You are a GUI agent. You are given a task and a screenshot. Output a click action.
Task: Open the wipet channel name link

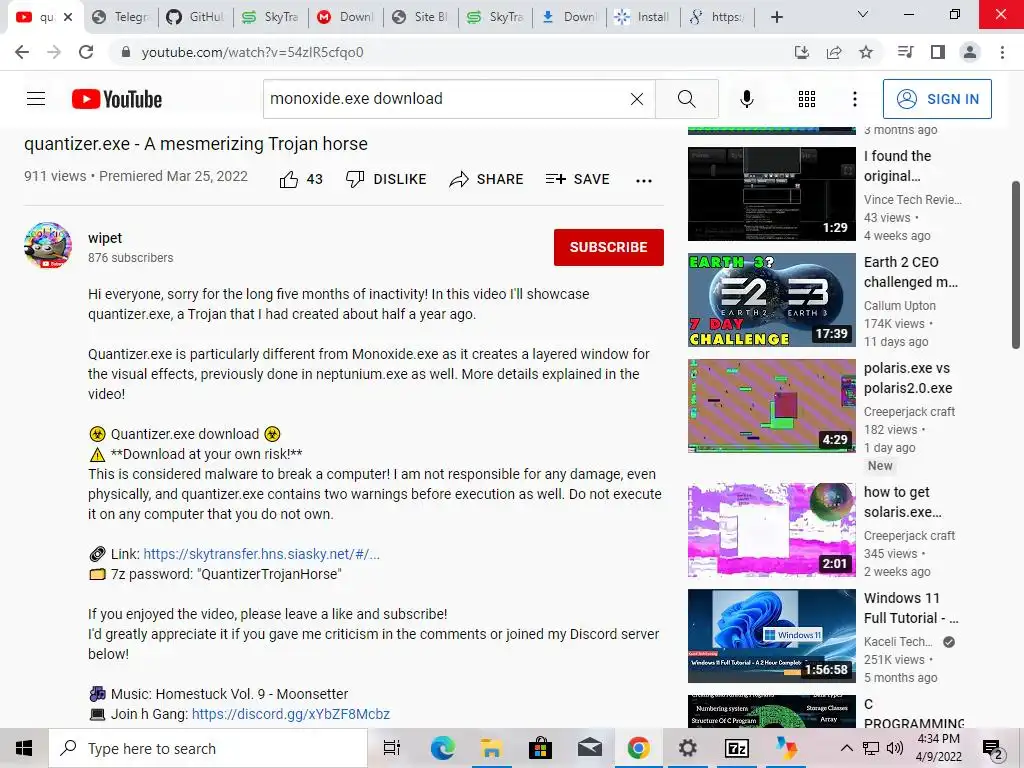pyautogui.click(x=105, y=238)
